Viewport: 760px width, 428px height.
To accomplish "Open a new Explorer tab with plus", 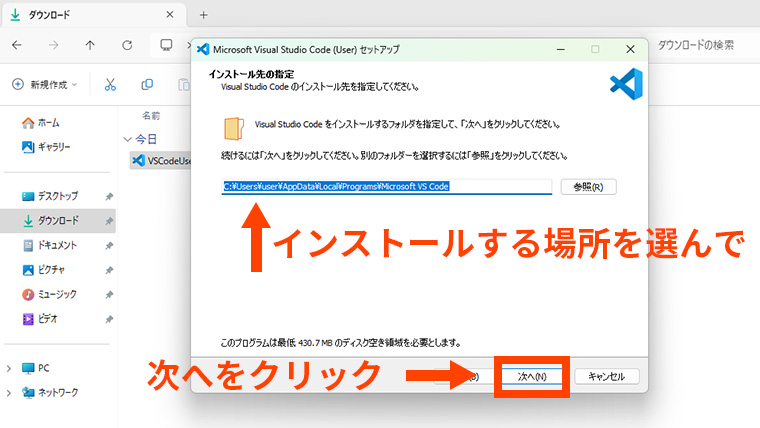I will [204, 14].
